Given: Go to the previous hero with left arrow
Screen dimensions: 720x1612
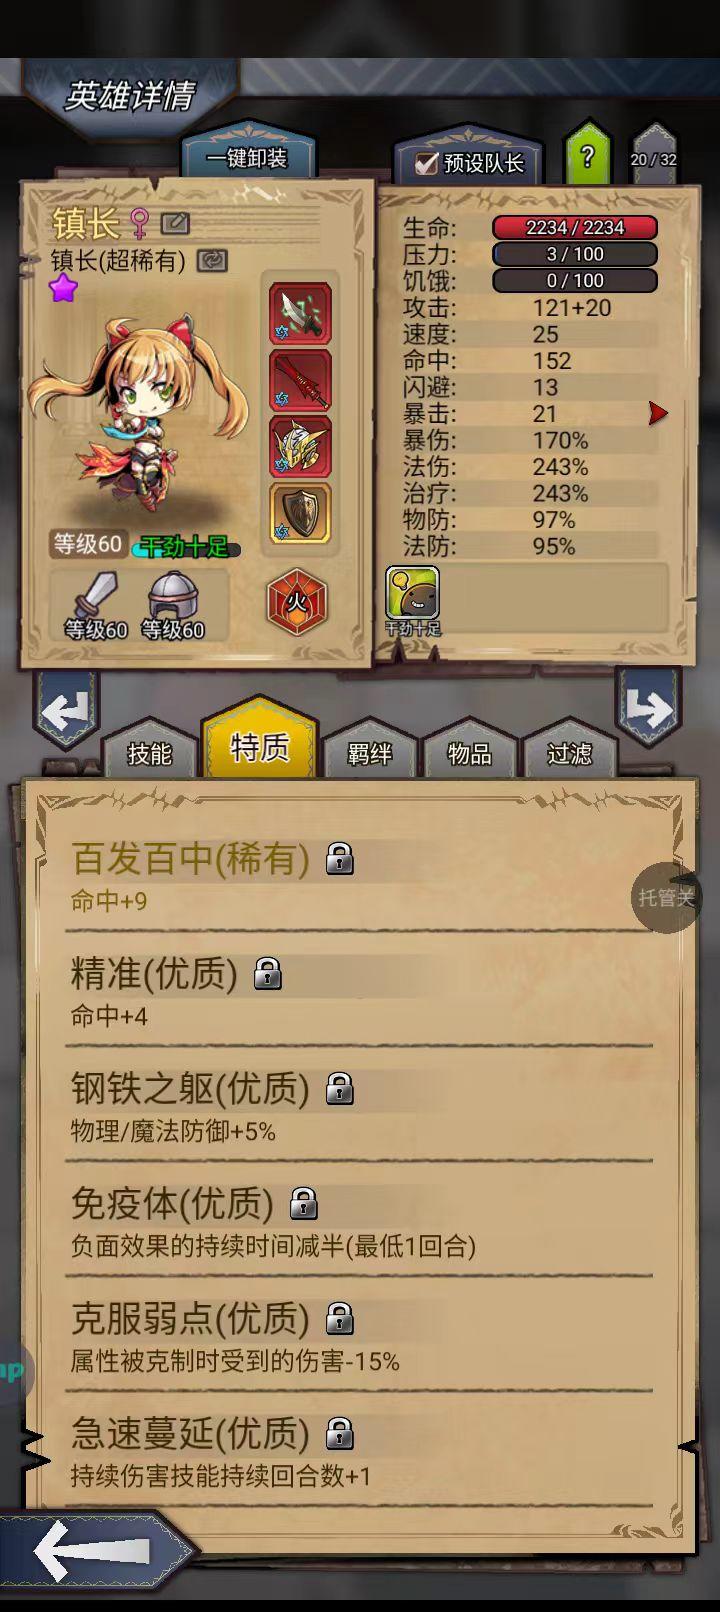Looking at the screenshot, I should 66,711.
